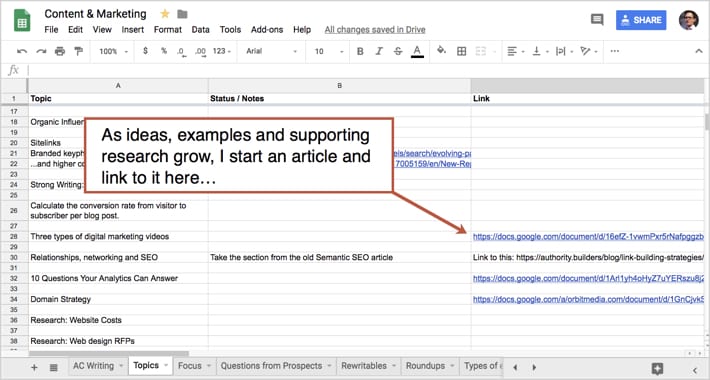Image resolution: width=710 pixels, height=380 pixels.
Task: Switch to the Roundups sheet tab
Action: pyautogui.click(x=425, y=366)
